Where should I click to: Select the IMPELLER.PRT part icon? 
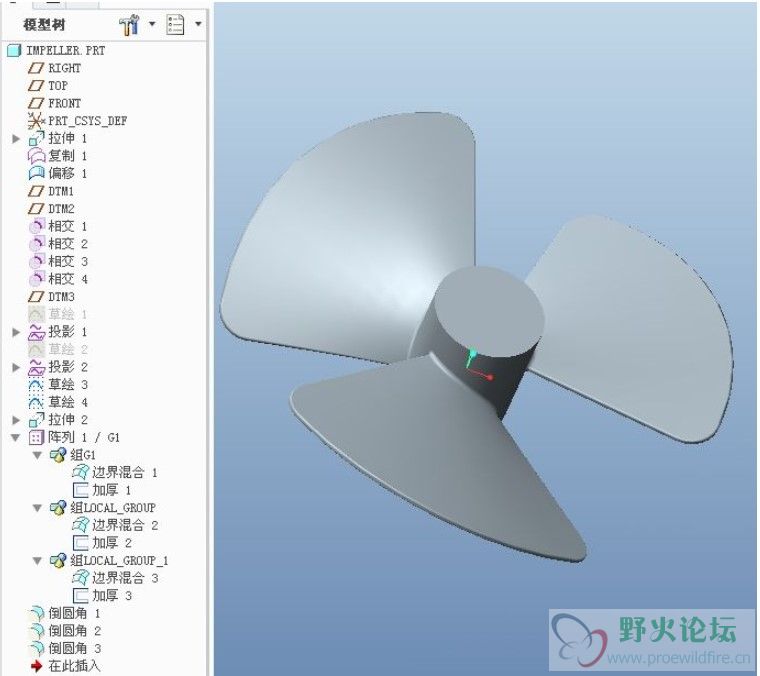[14, 50]
